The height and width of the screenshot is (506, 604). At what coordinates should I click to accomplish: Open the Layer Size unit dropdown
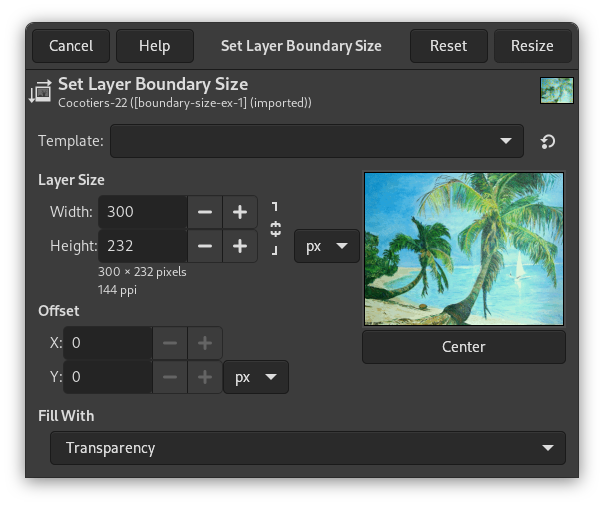click(x=326, y=246)
